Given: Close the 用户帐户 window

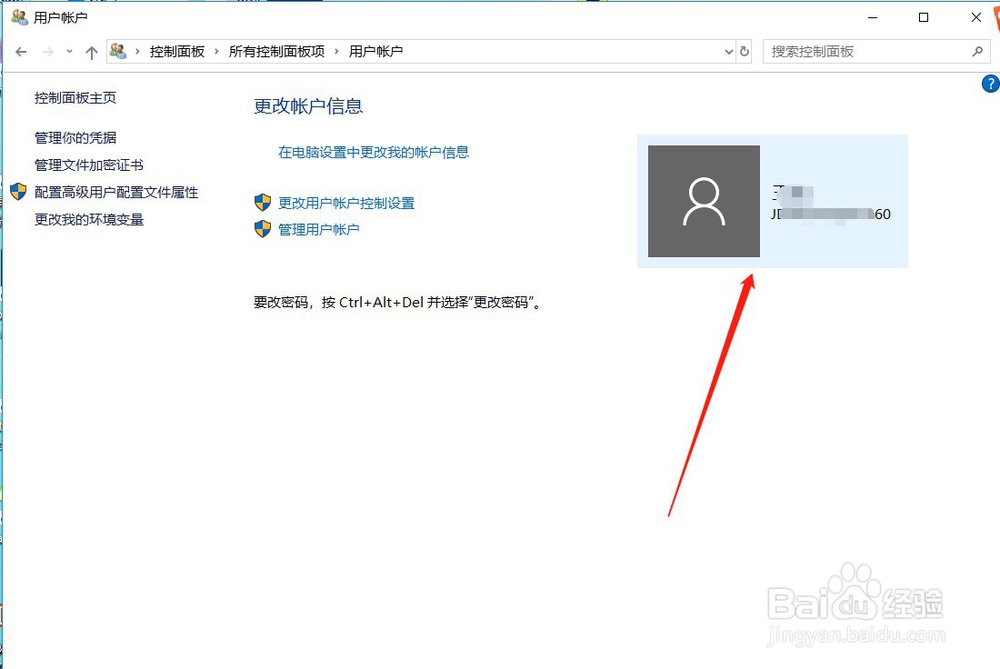Looking at the screenshot, I should tap(976, 18).
